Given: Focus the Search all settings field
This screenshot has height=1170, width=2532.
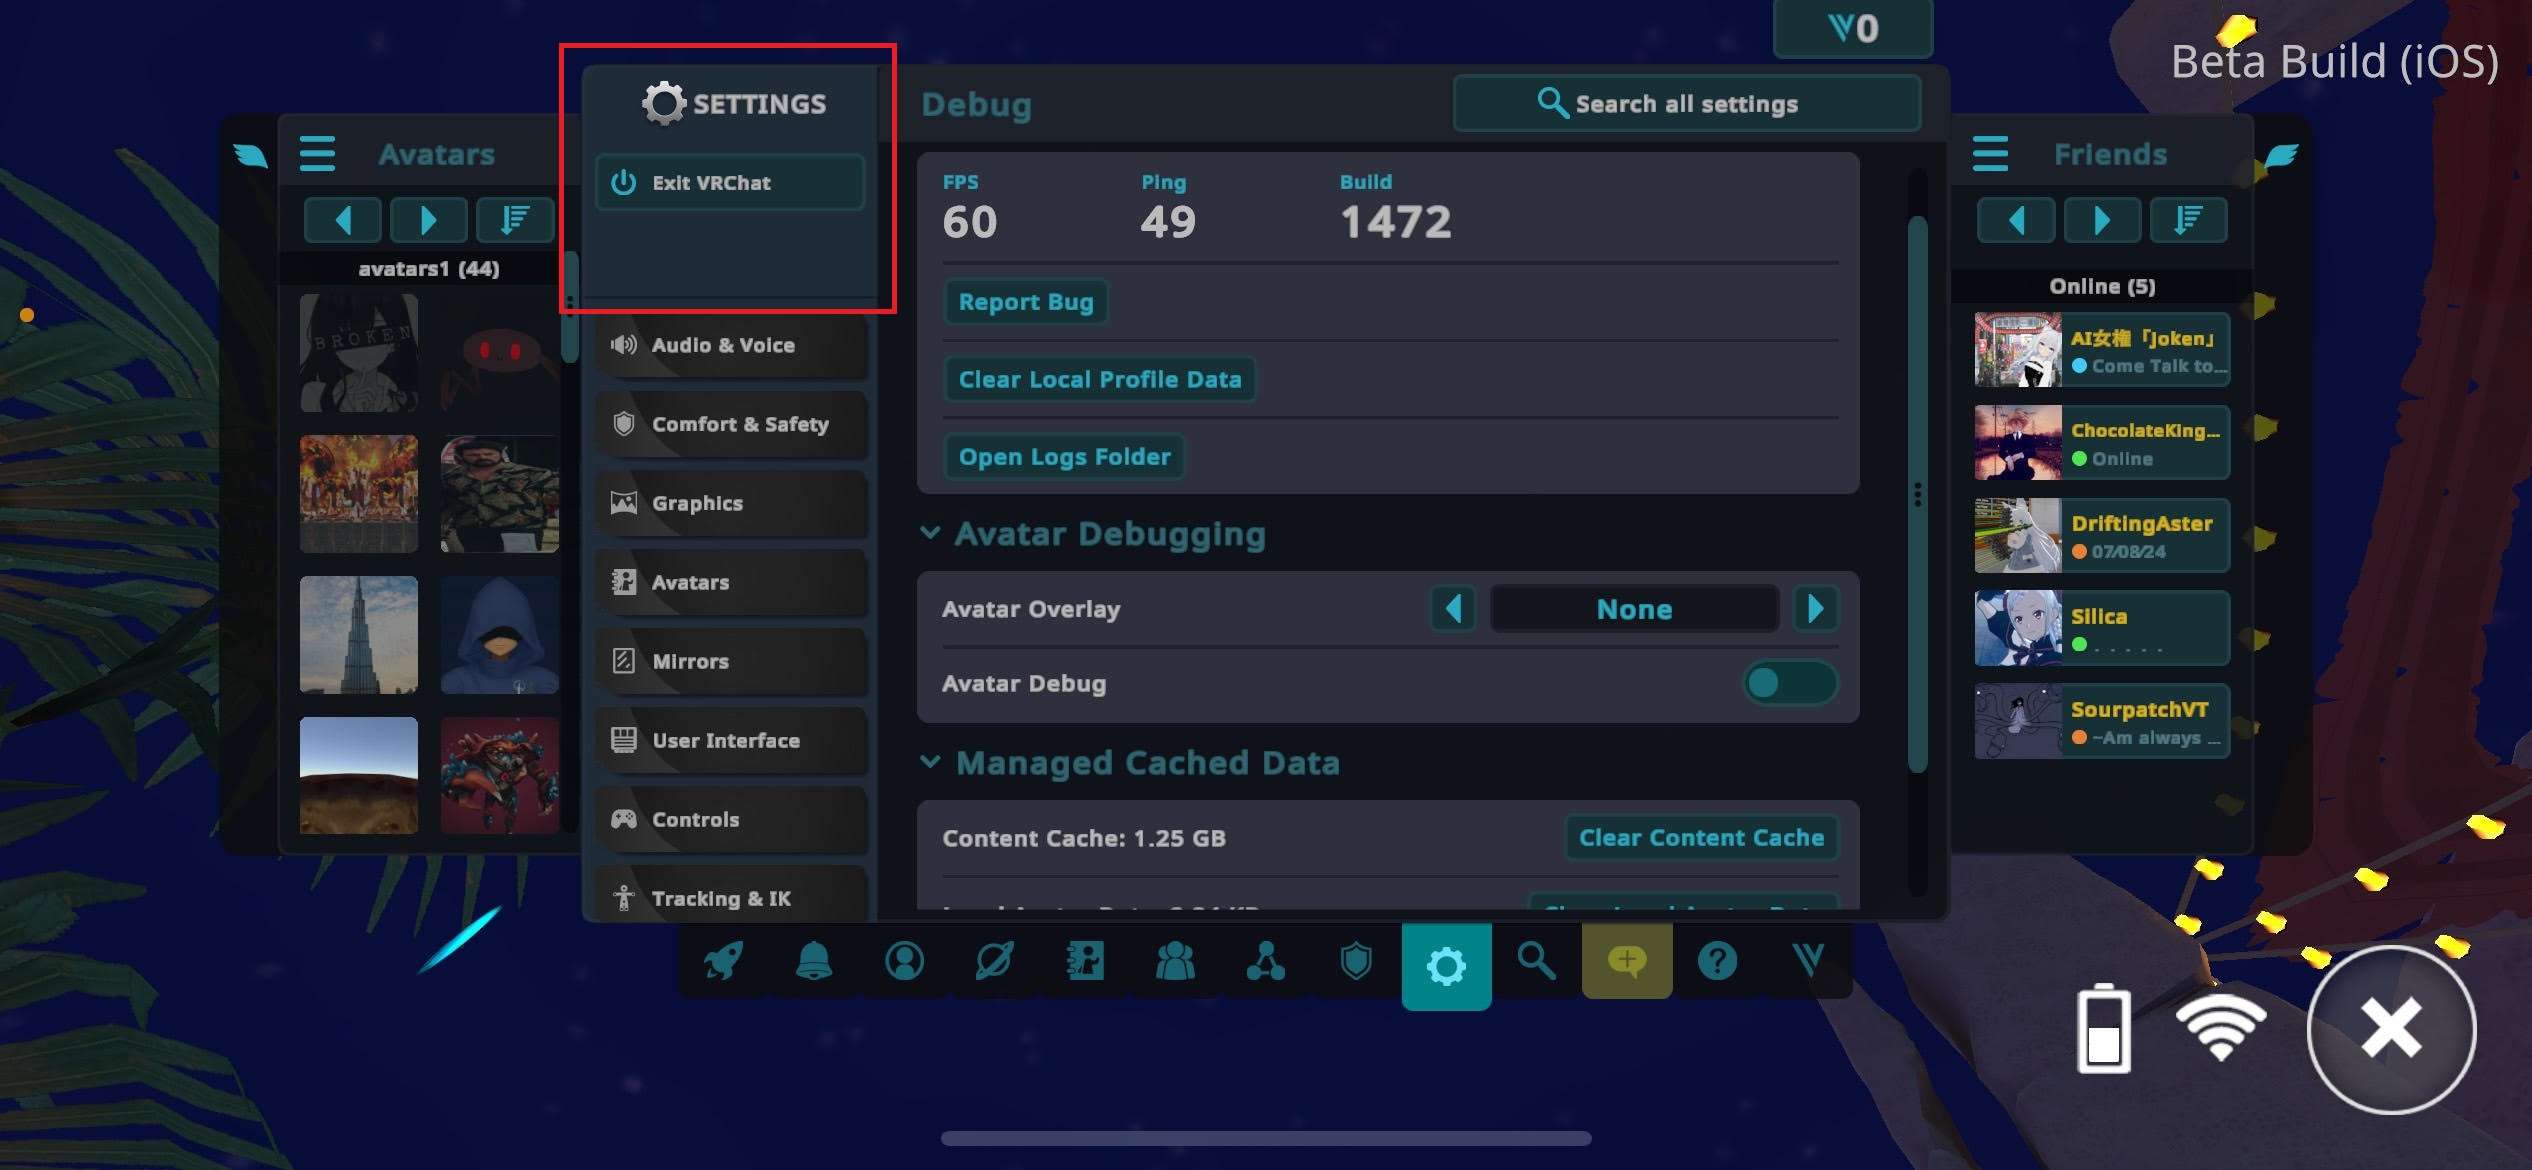Looking at the screenshot, I should [1687, 103].
